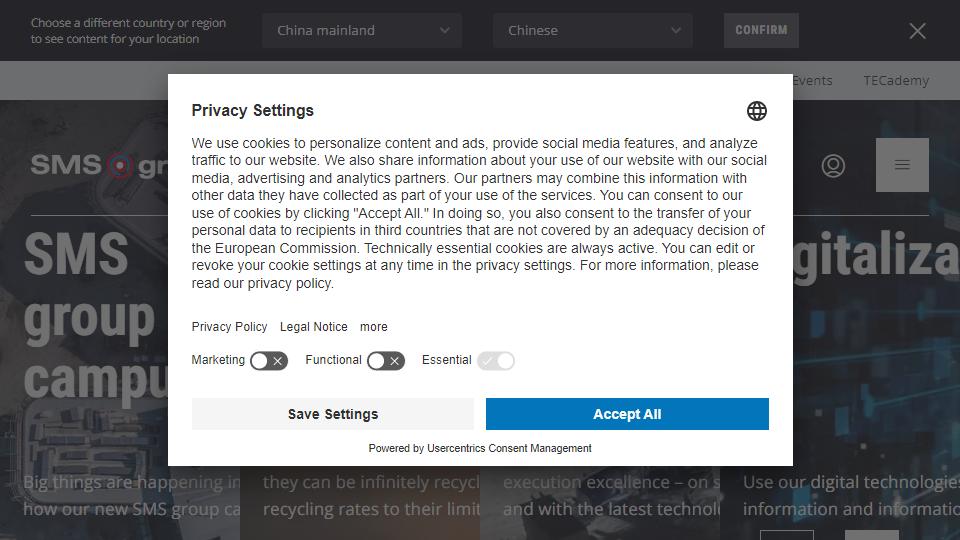Toggle the Functional cookies switch

pyautogui.click(x=386, y=361)
